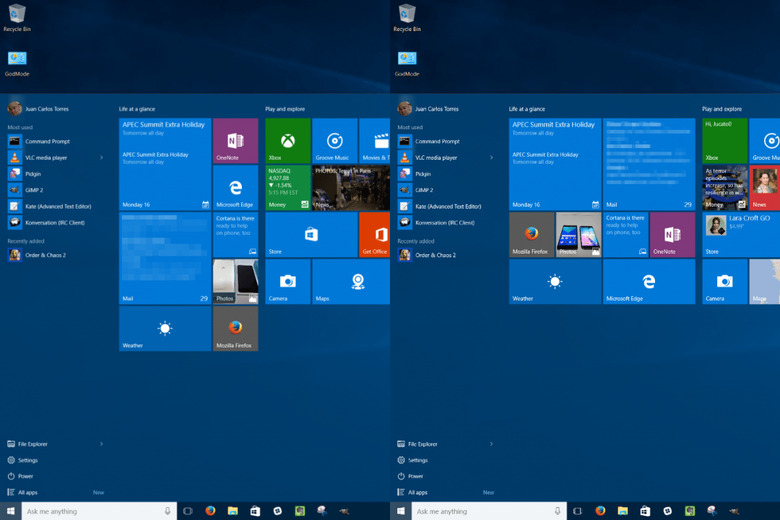The height and width of the screenshot is (520, 780).
Task: Open Photos tile in left Start menu
Action: tap(235, 282)
